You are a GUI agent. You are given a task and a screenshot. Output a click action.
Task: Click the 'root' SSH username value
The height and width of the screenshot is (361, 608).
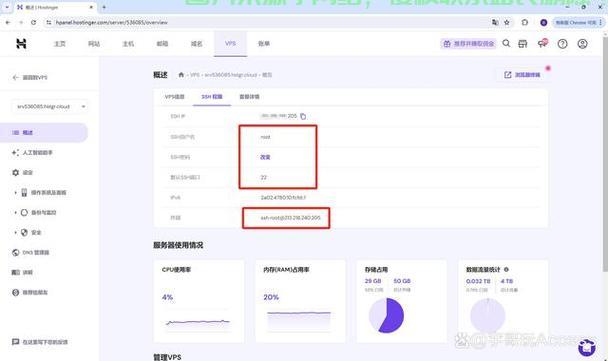pos(266,137)
